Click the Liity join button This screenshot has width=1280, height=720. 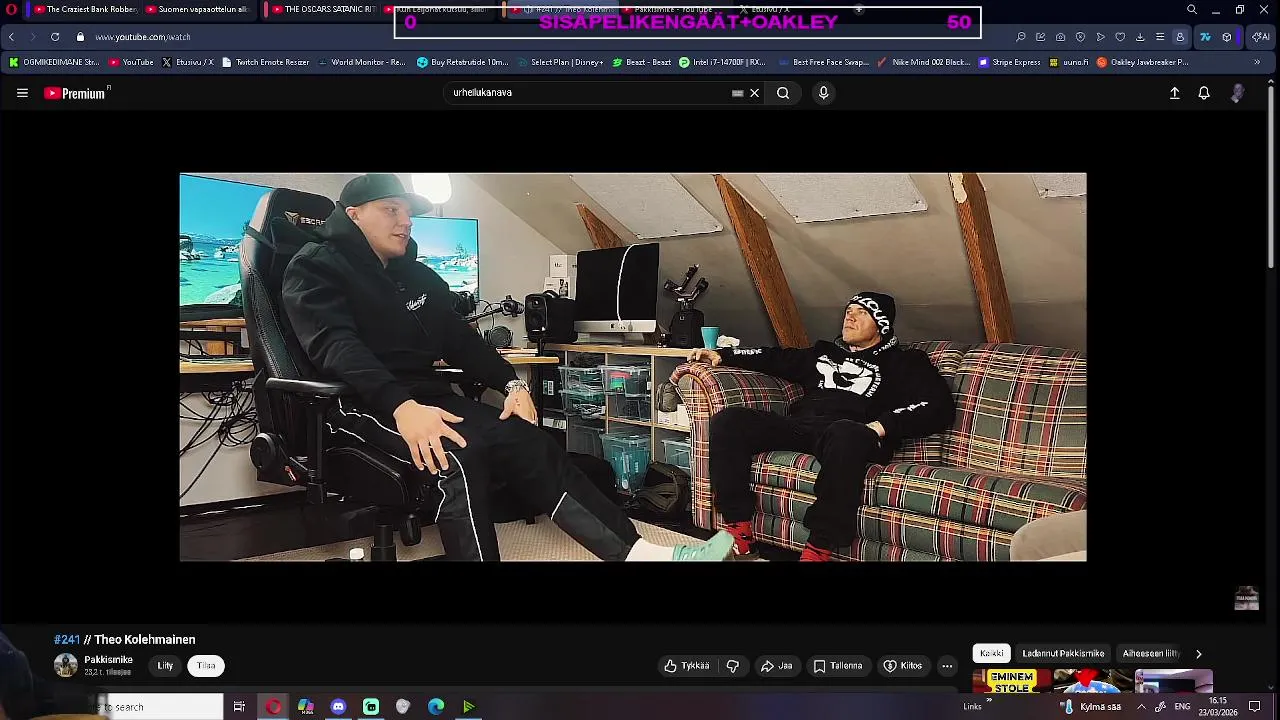(165, 666)
